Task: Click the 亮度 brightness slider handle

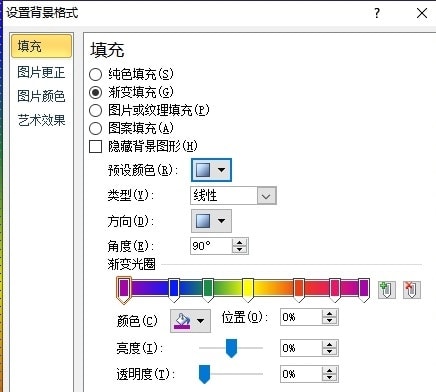Action: click(231, 348)
